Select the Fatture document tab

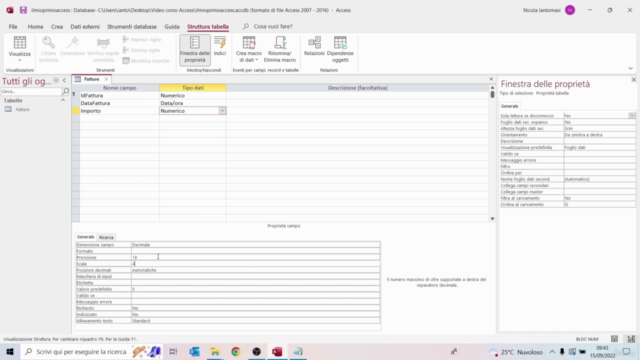[x=91, y=79]
